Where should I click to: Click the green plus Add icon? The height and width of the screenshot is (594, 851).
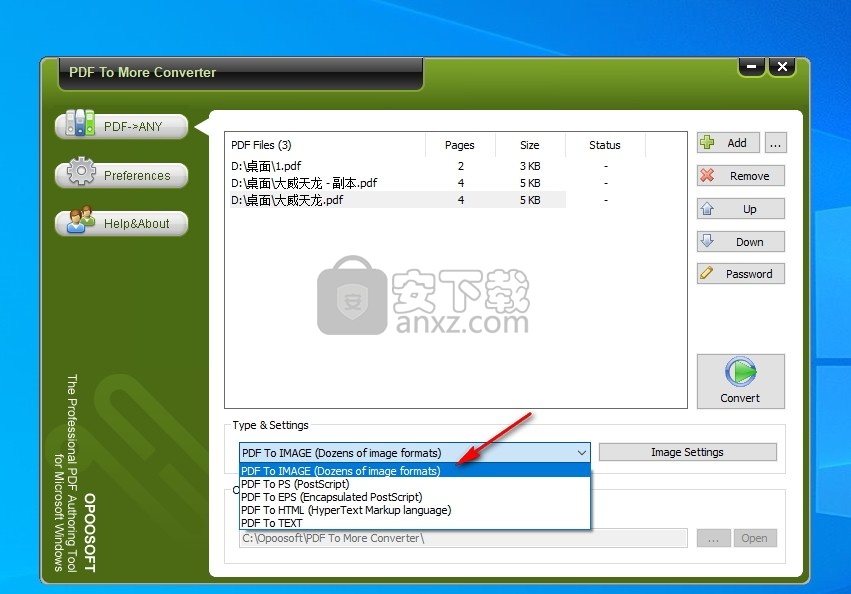(707, 142)
